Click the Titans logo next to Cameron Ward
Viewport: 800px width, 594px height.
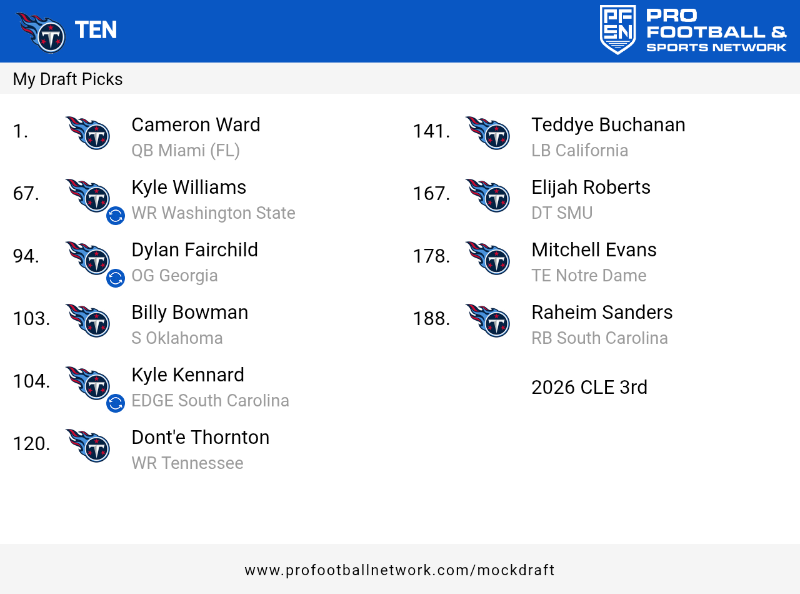pos(88,133)
